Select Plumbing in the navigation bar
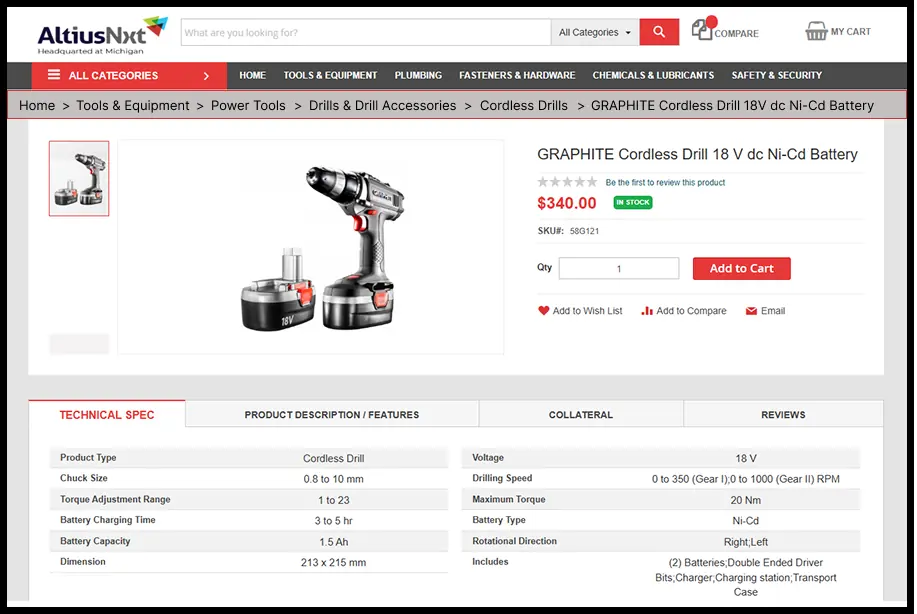 (x=418, y=75)
